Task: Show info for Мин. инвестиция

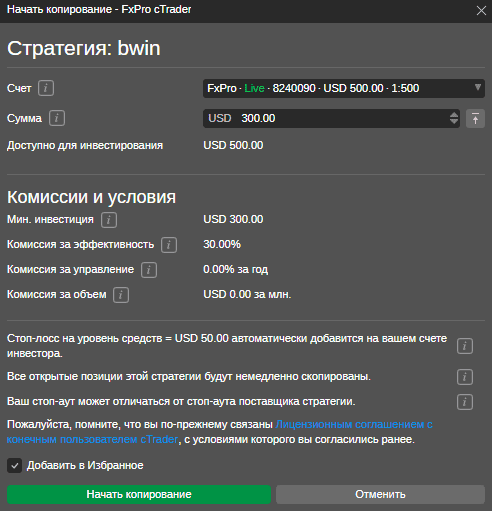Action: pos(109,220)
